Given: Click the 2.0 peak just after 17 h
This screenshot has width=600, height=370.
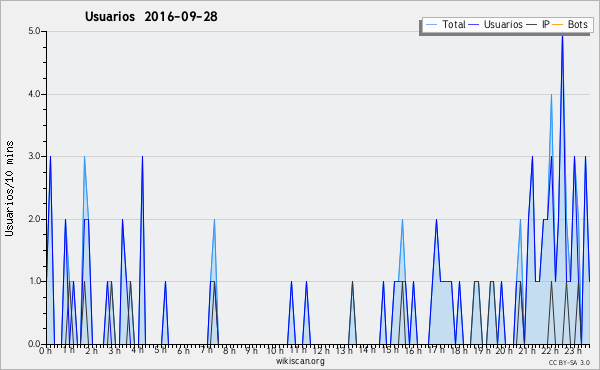Looking at the screenshot, I should (x=436, y=220).
